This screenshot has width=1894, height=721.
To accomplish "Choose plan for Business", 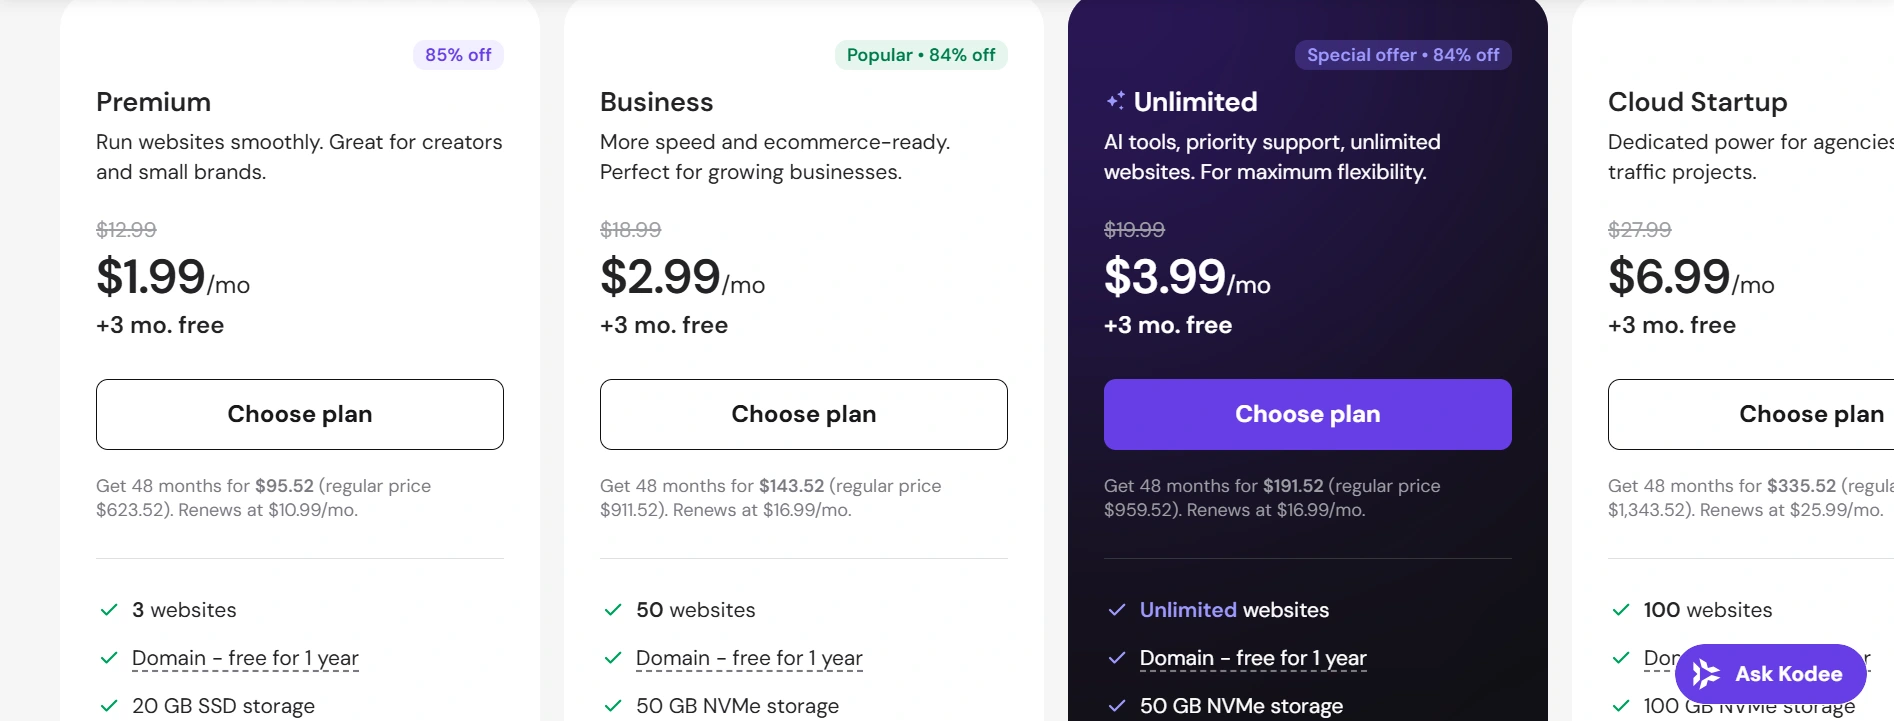I will pos(803,414).
